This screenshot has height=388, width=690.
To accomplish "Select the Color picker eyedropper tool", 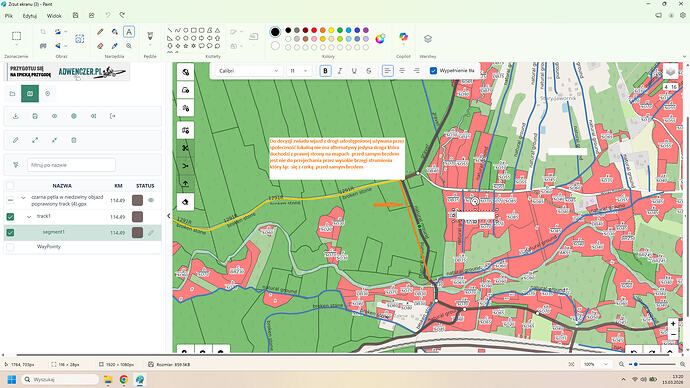I will [x=115, y=46].
